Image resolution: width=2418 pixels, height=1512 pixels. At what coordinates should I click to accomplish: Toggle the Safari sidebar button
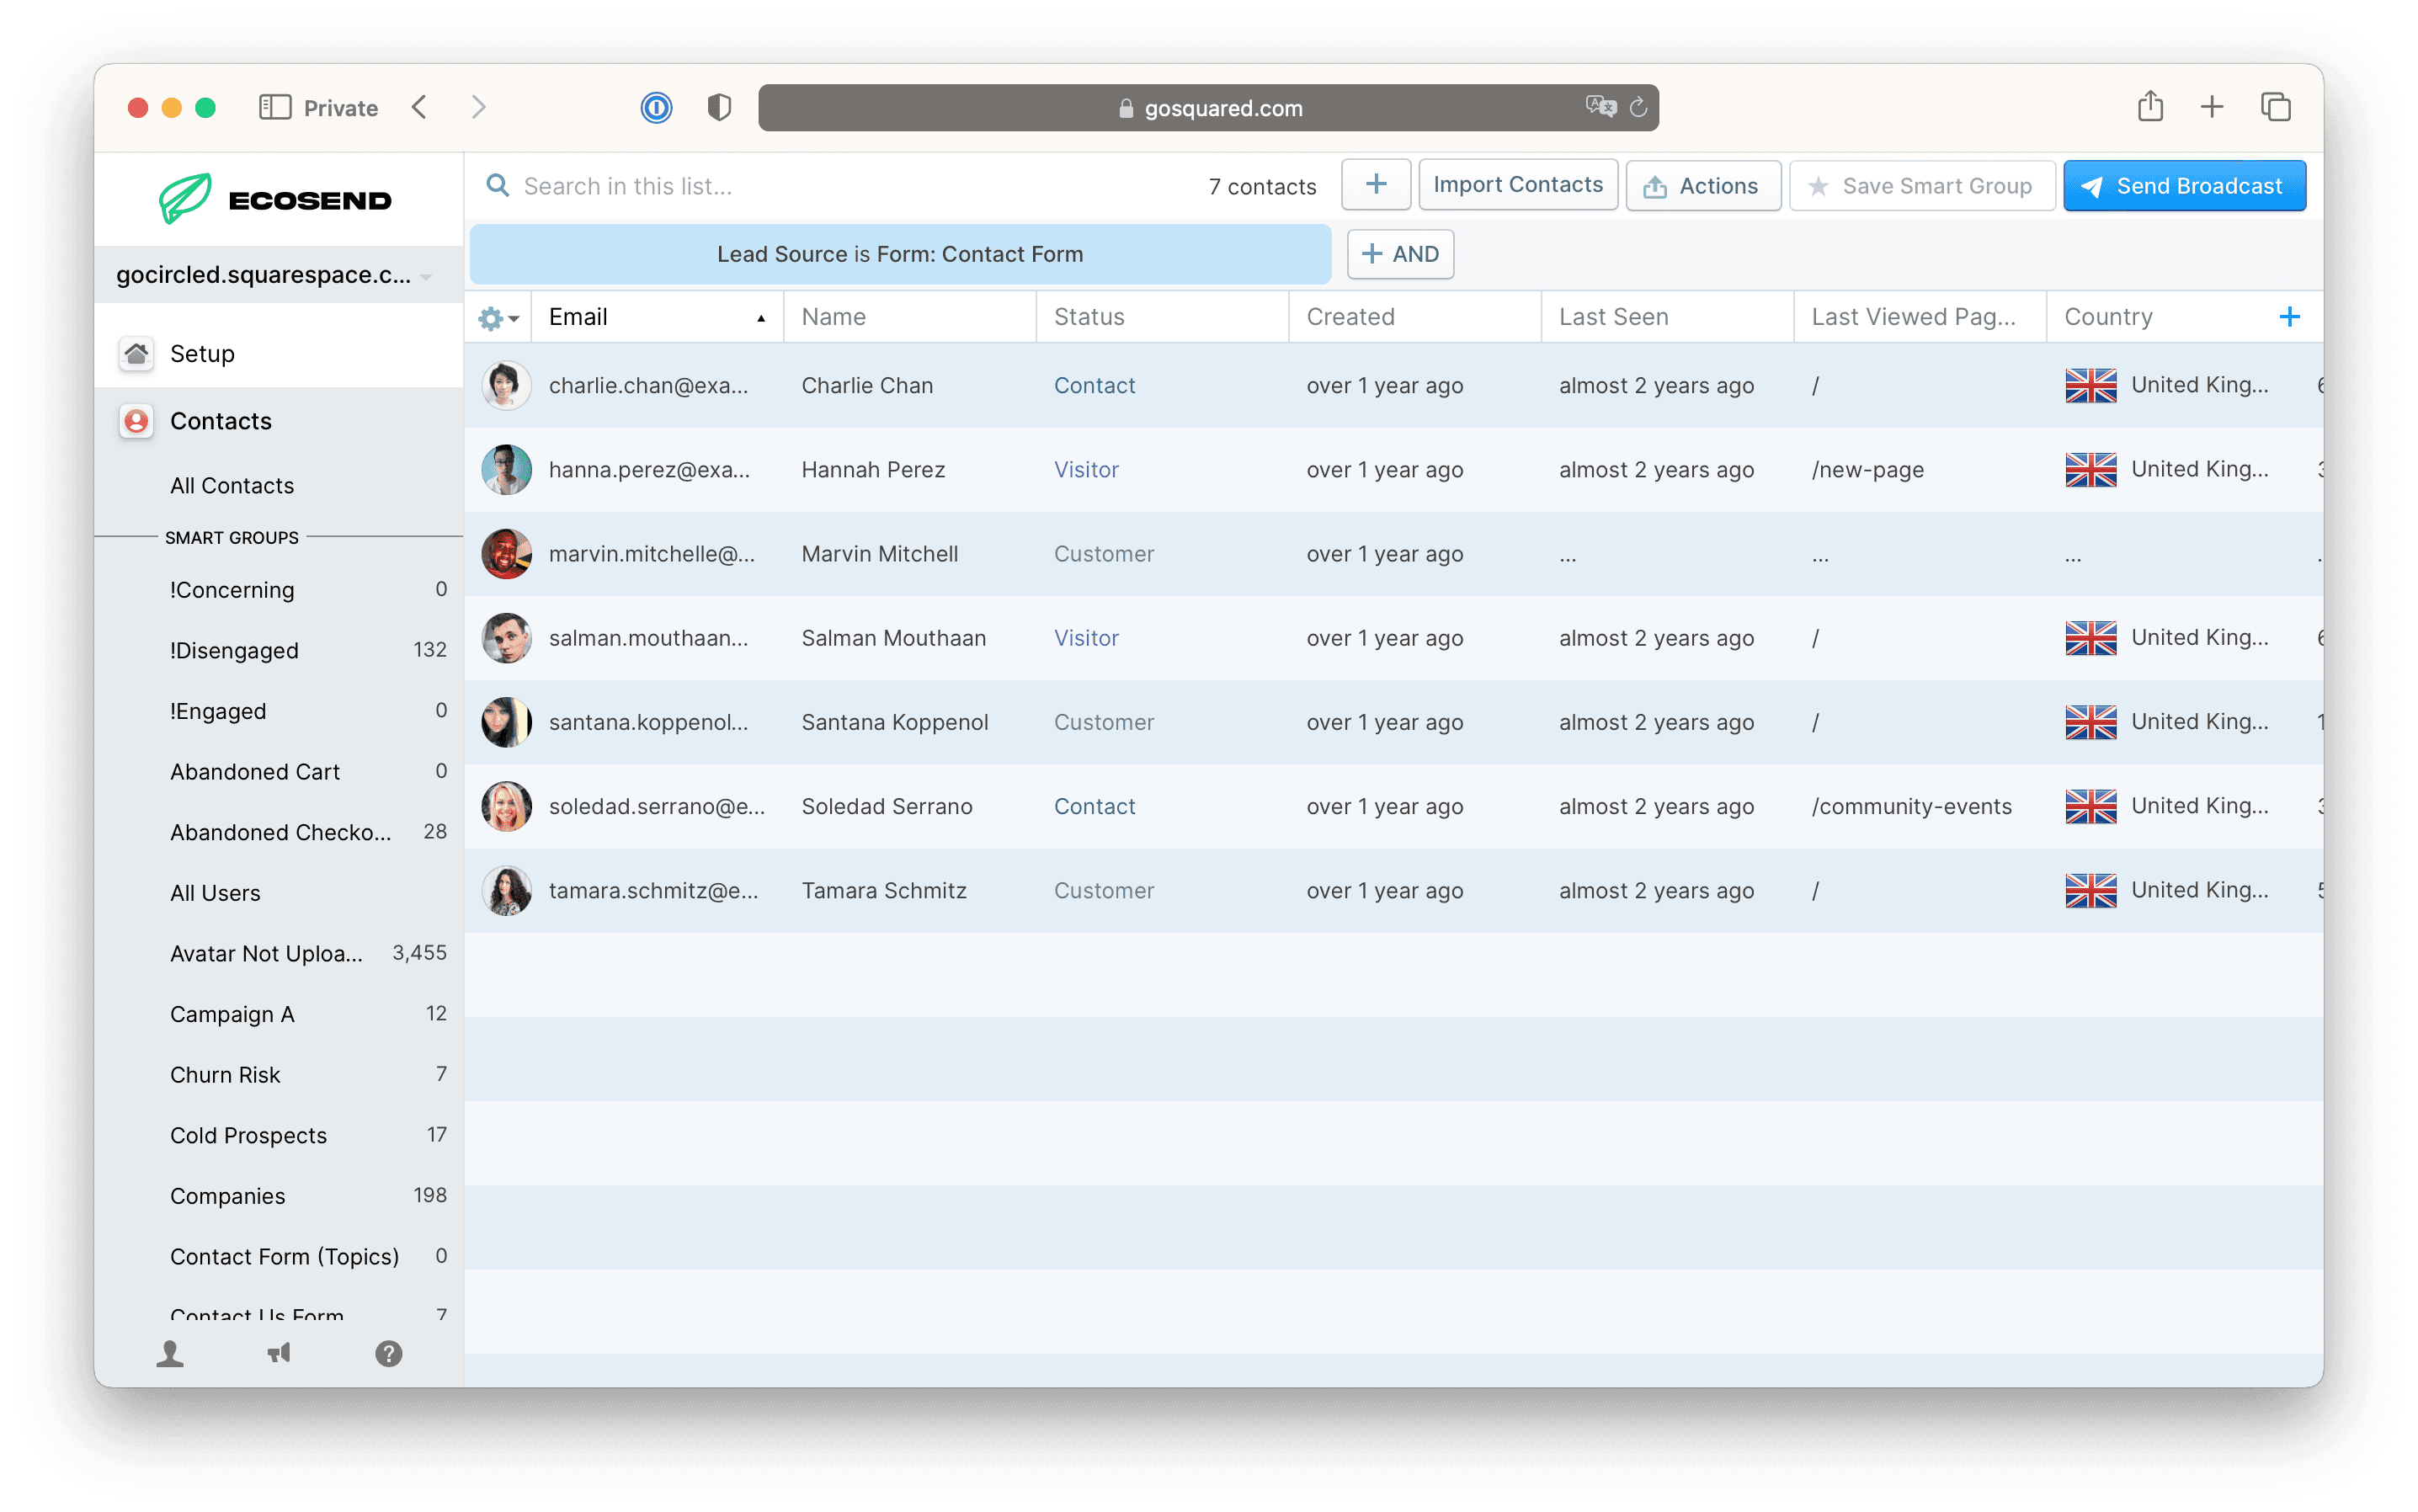coord(274,108)
